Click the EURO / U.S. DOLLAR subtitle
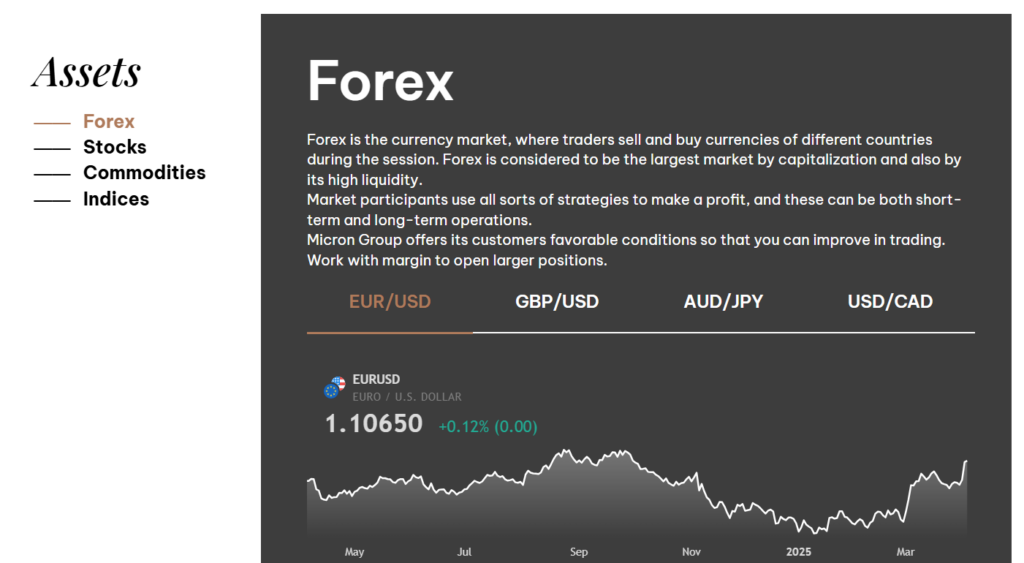 [407, 397]
